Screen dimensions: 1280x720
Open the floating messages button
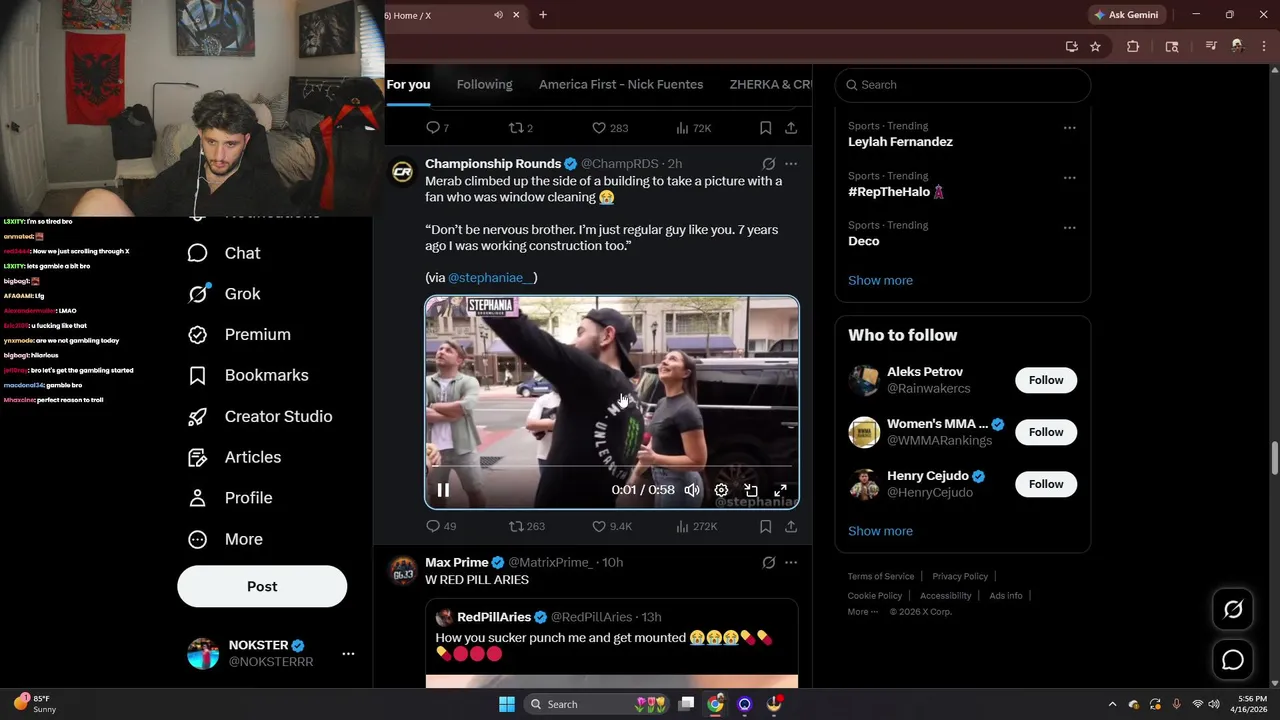tap(1233, 660)
